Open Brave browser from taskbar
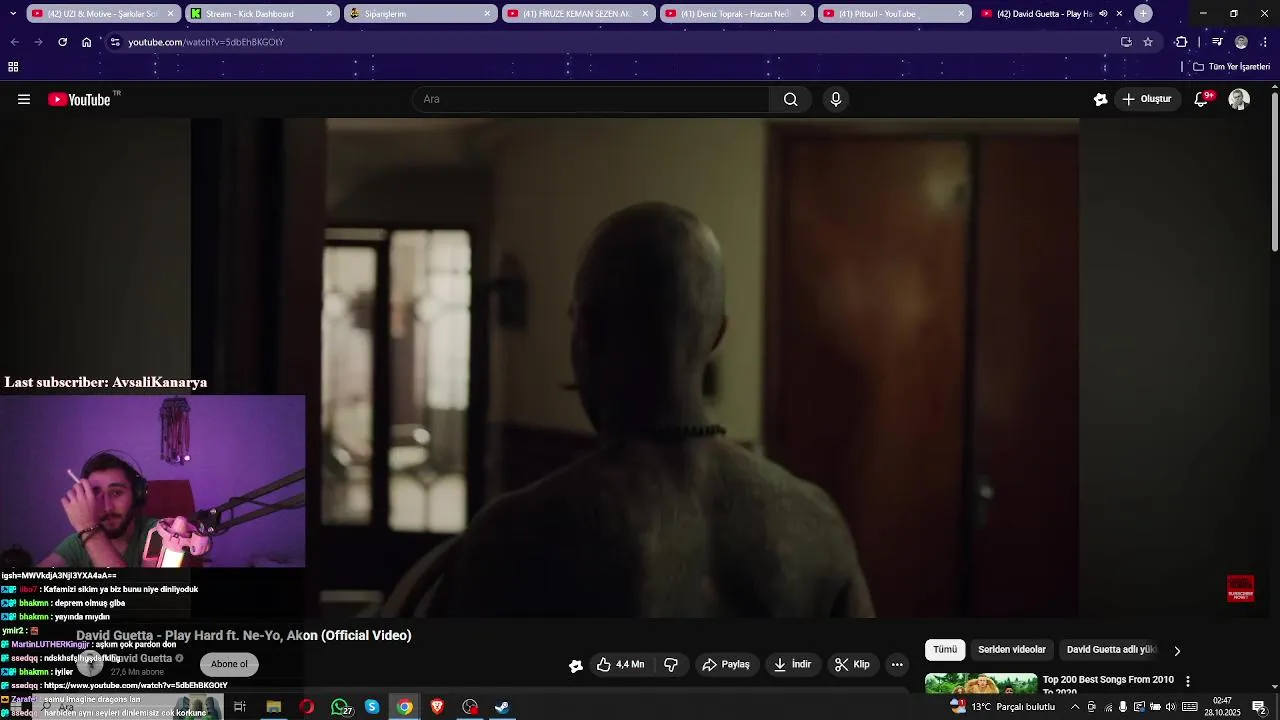 pos(437,707)
